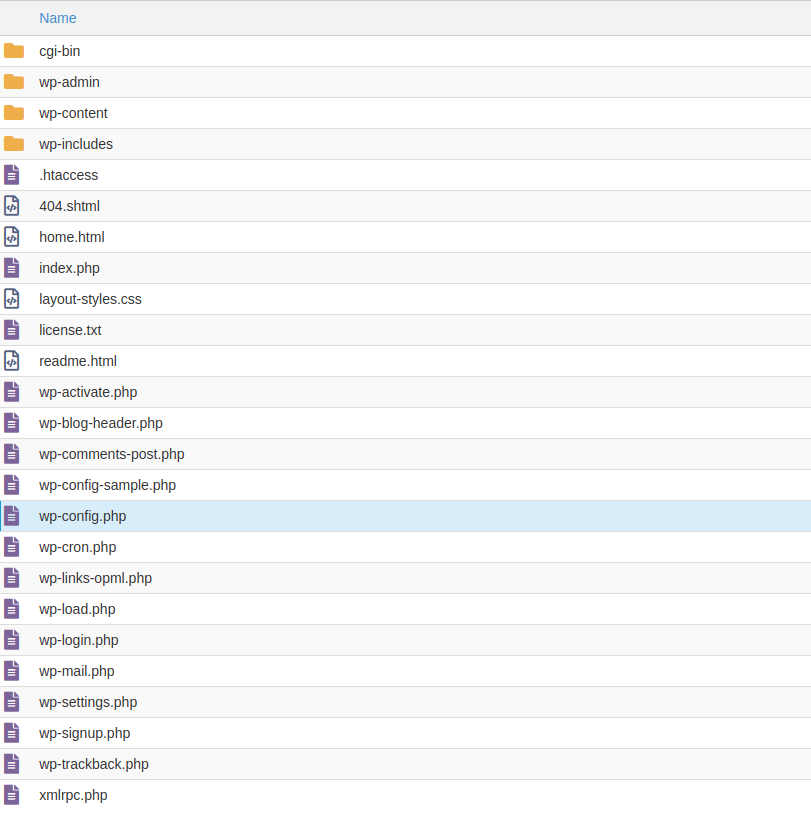Select the readme.html code file icon

click(x=12, y=361)
